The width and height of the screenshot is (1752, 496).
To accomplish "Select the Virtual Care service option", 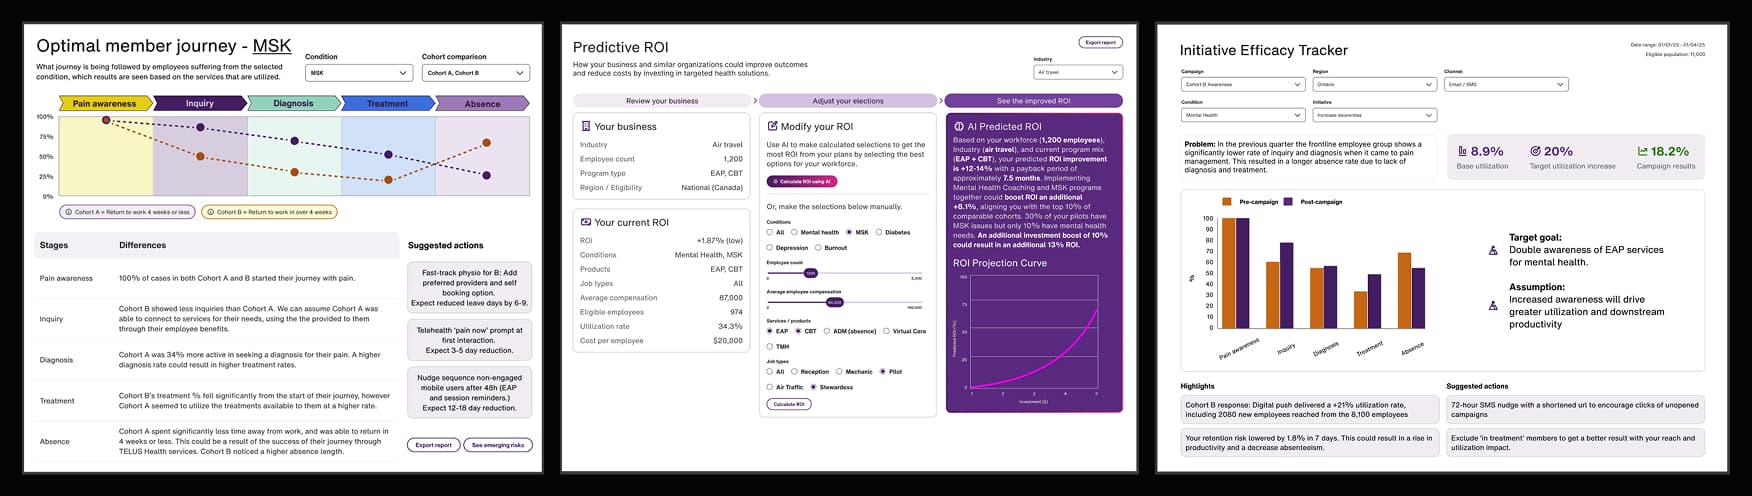I will pos(887,331).
